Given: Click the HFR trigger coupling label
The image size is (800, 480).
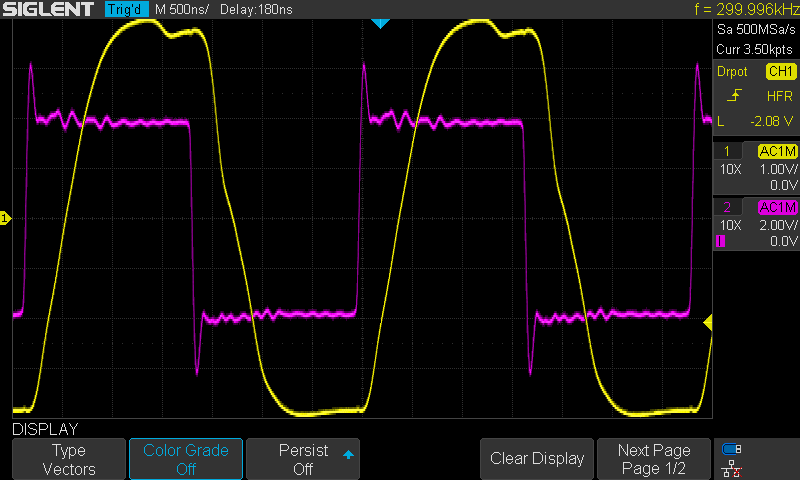Looking at the screenshot, I should 780,96.
